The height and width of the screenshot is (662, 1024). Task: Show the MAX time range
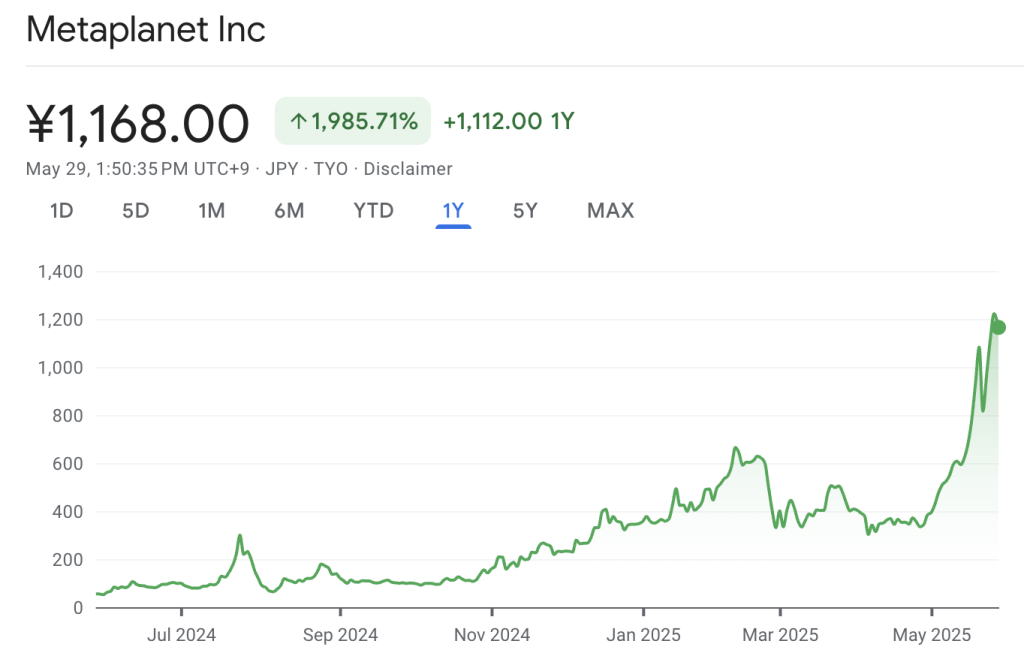pos(610,211)
